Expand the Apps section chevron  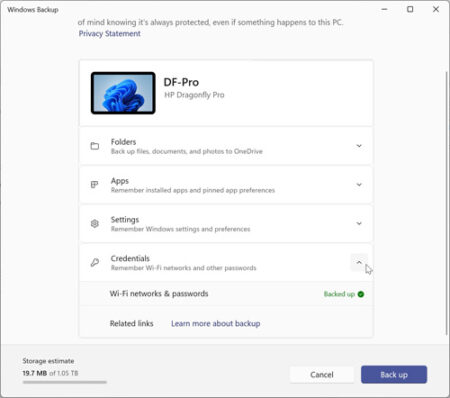[x=359, y=185]
